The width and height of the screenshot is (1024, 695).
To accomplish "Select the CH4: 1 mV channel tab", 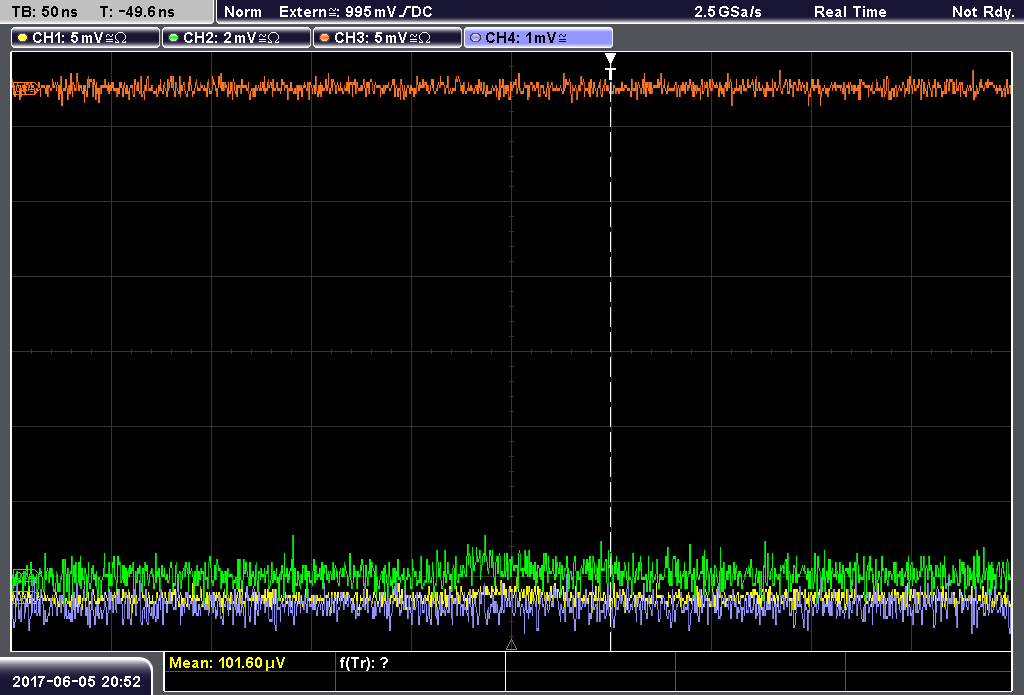I will tap(538, 38).
